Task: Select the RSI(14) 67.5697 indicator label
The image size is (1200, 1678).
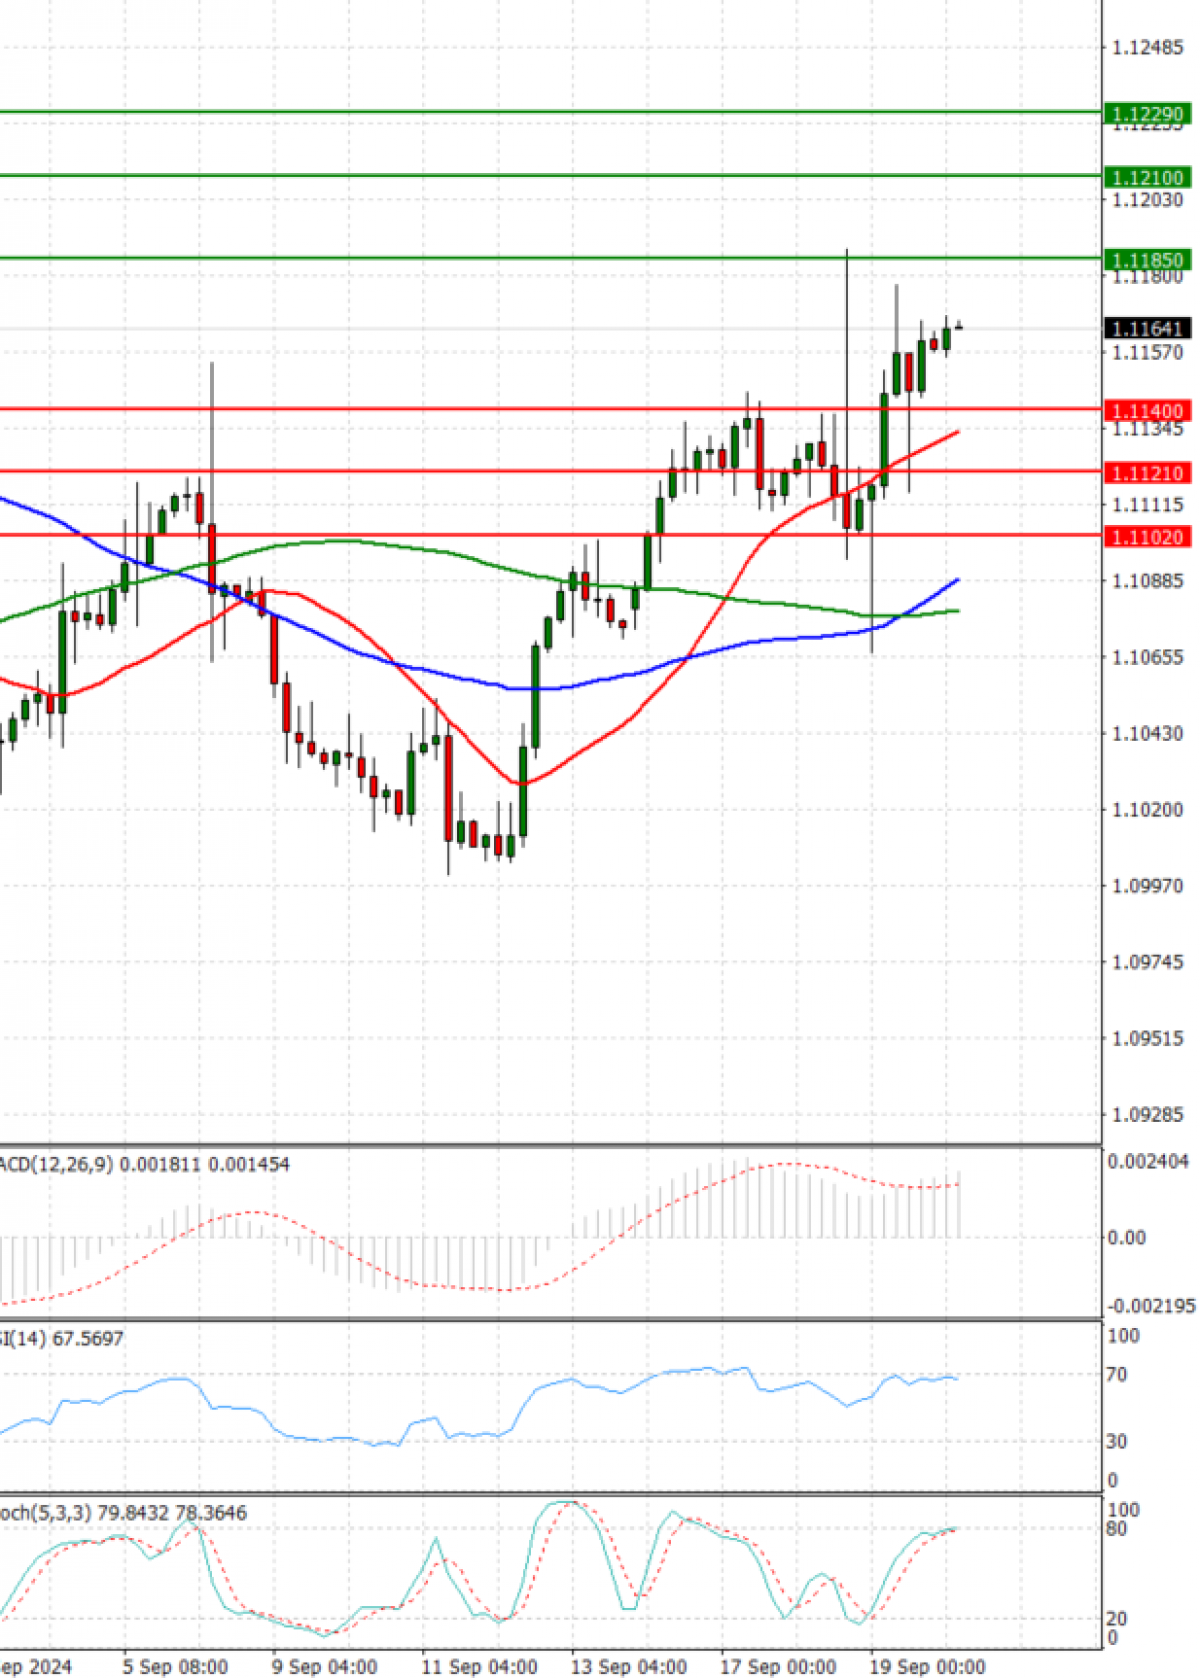Action: (61, 1338)
